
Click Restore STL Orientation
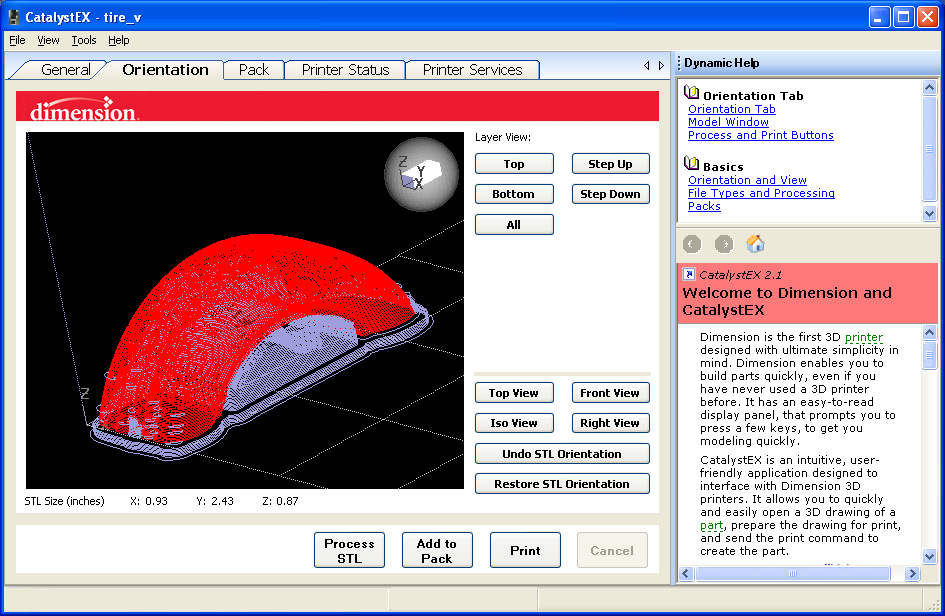562,484
